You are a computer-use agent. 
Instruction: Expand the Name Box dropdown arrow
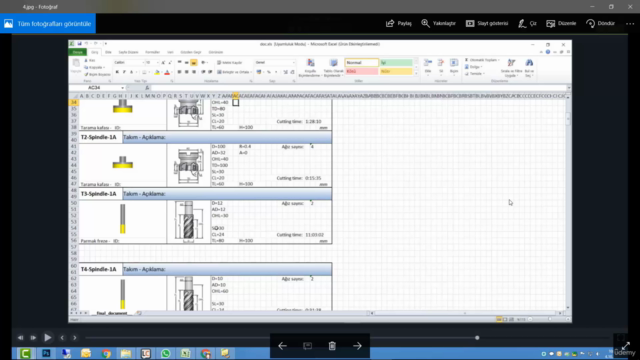pyautogui.click(x=122, y=88)
